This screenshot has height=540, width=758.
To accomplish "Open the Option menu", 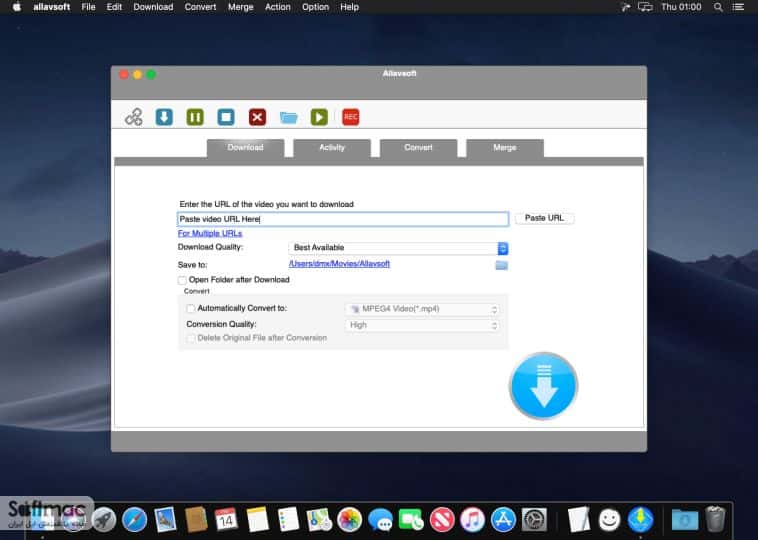I will [x=315, y=7].
